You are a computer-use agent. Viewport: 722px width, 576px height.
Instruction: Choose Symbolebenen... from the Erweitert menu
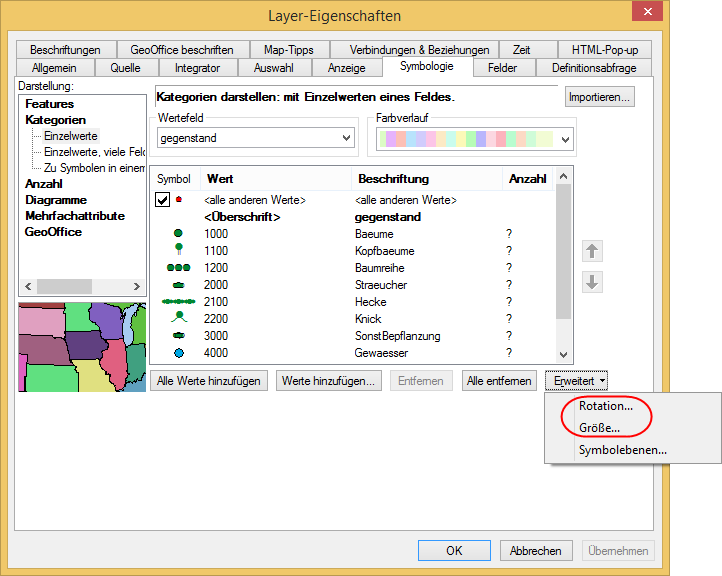pos(623,450)
